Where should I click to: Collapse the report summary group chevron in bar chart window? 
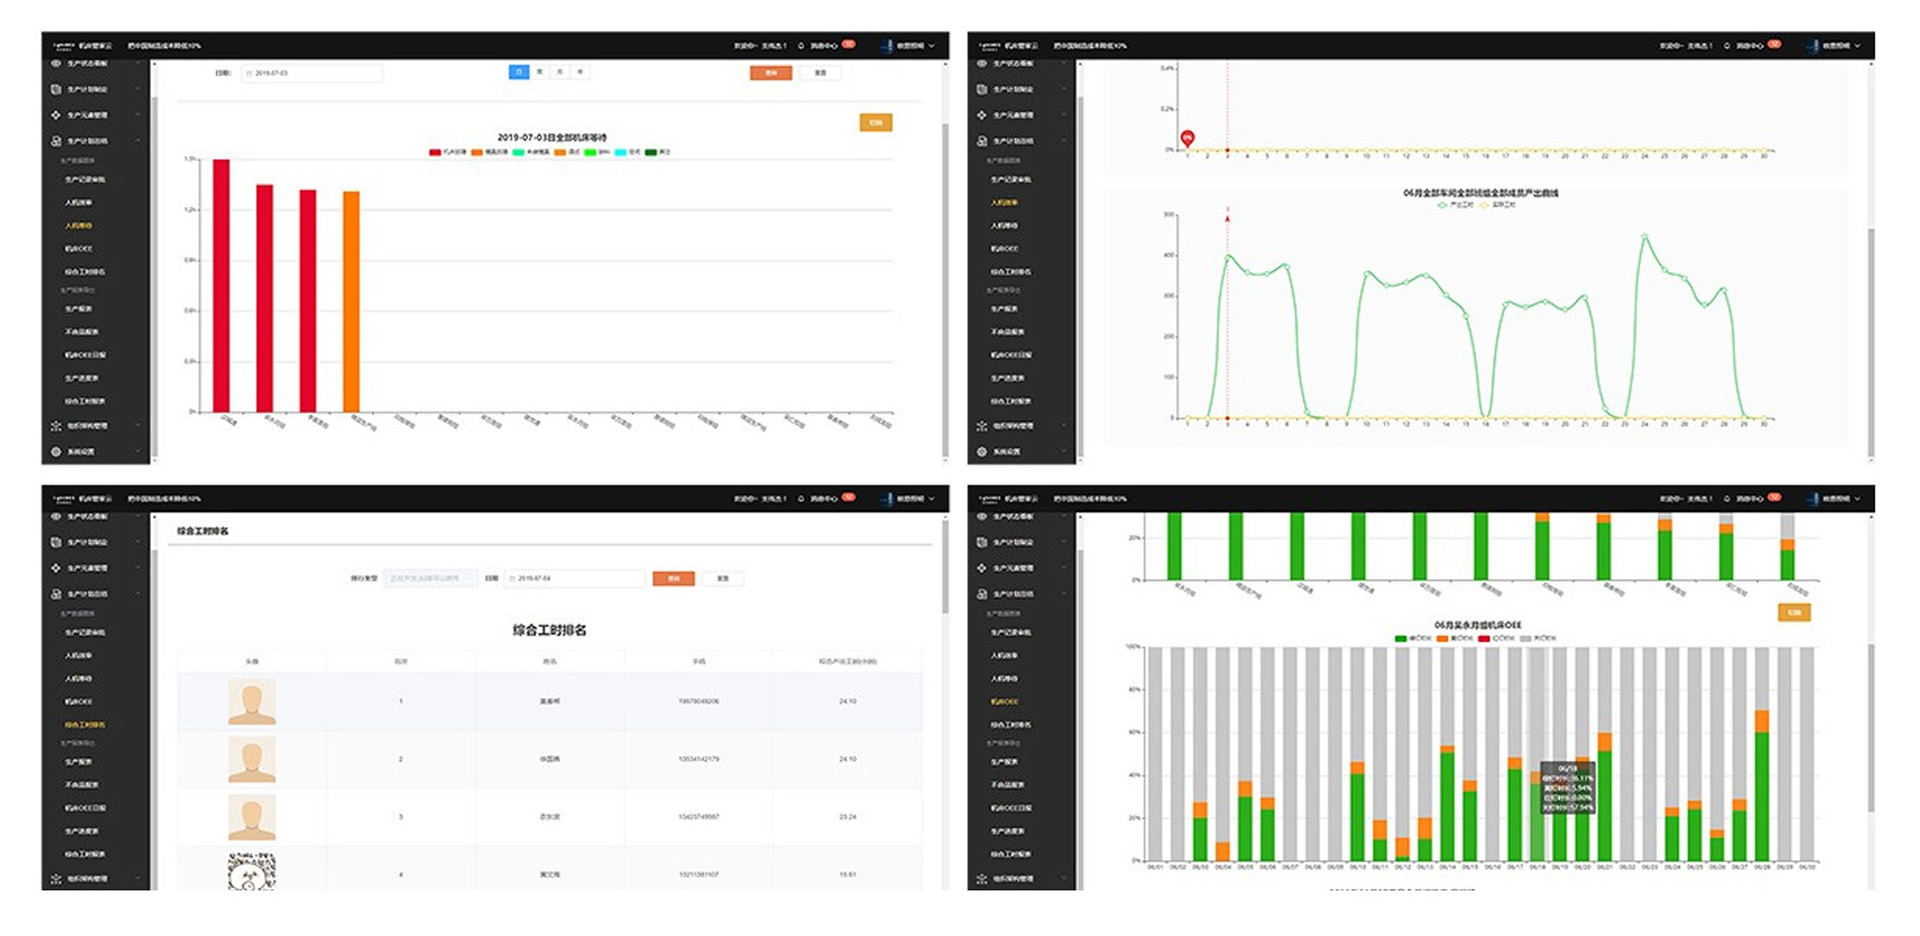pos(137,141)
